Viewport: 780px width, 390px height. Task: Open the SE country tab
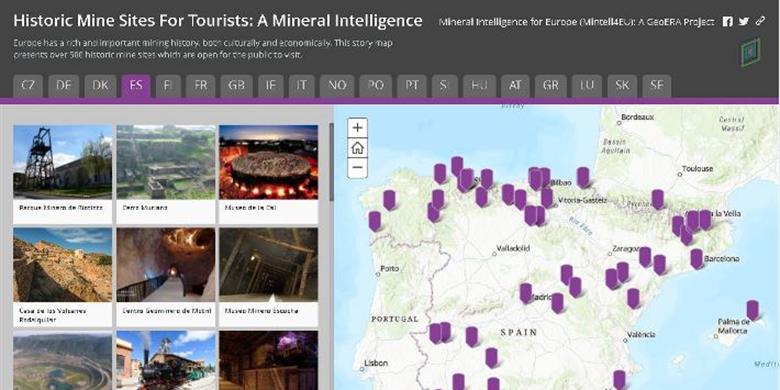click(x=657, y=86)
